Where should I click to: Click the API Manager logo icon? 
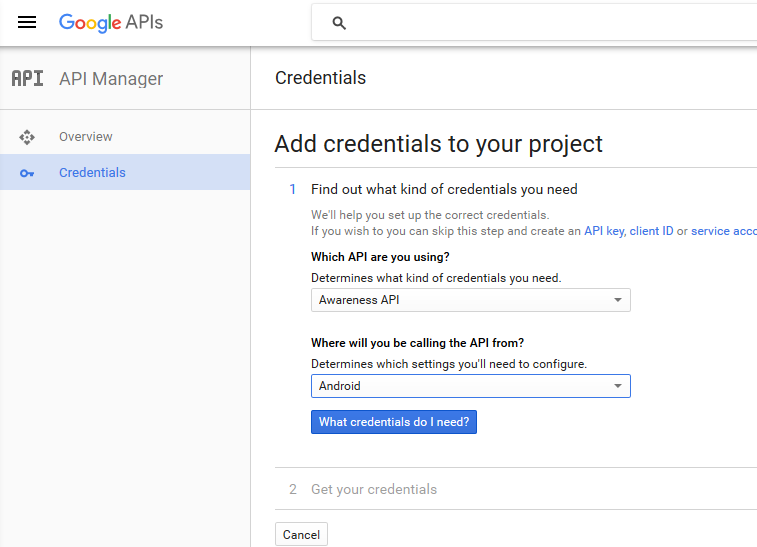pos(27,79)
